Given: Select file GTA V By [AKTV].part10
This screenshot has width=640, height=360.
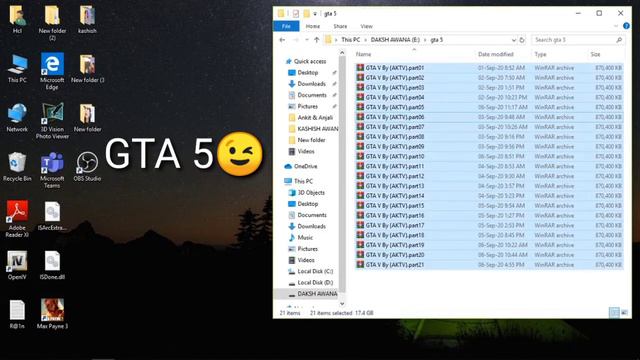Looking at the screenshot, I should tap(489, 156).
